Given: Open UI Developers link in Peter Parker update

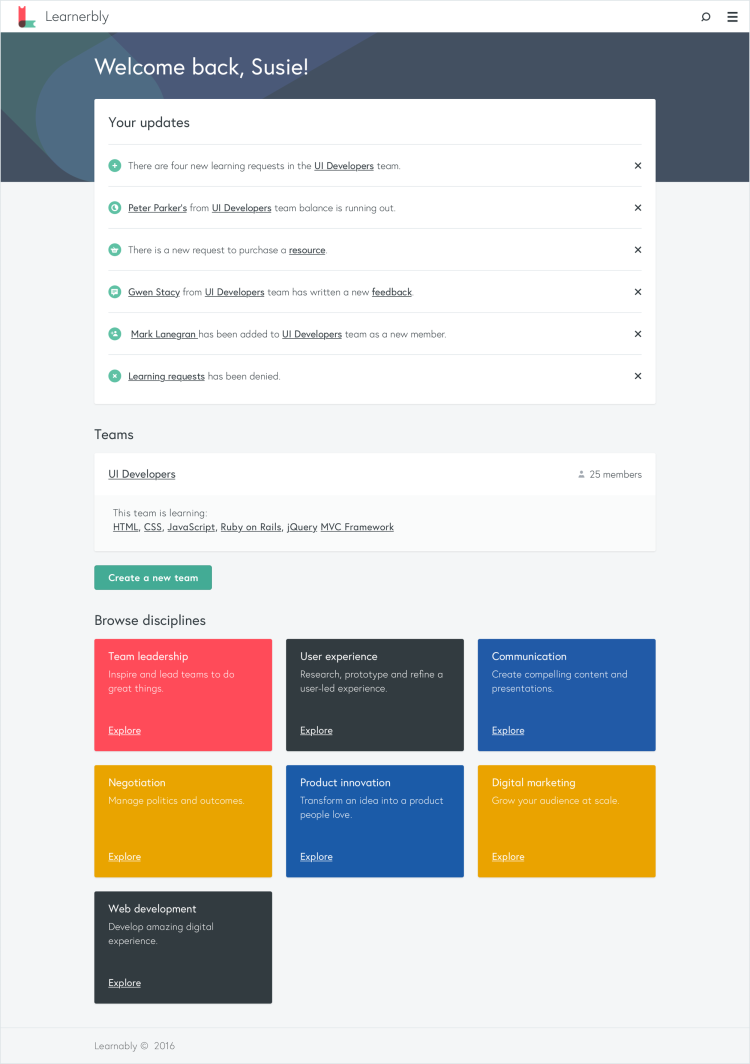Looking at the screenshot, I should coord(242,208).
